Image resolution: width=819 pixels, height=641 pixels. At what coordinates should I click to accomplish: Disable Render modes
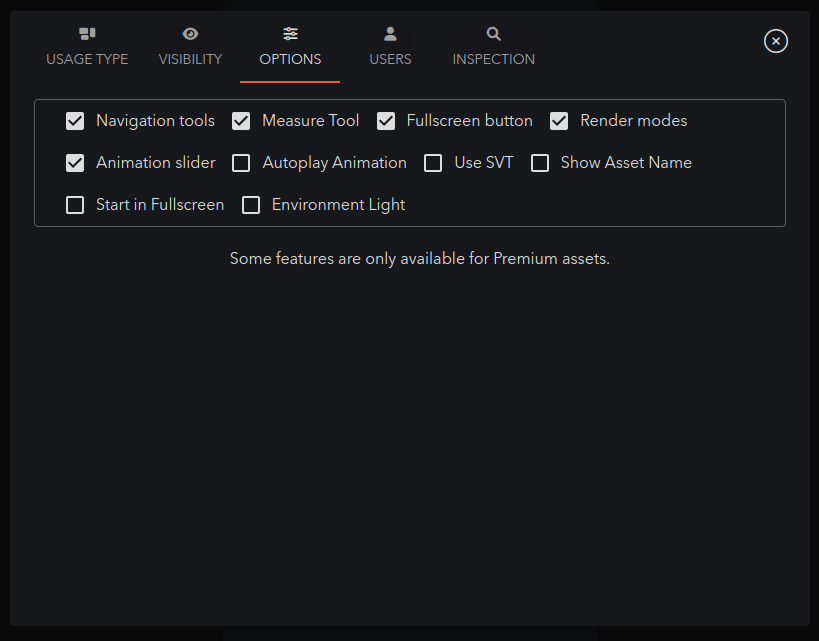559,121
